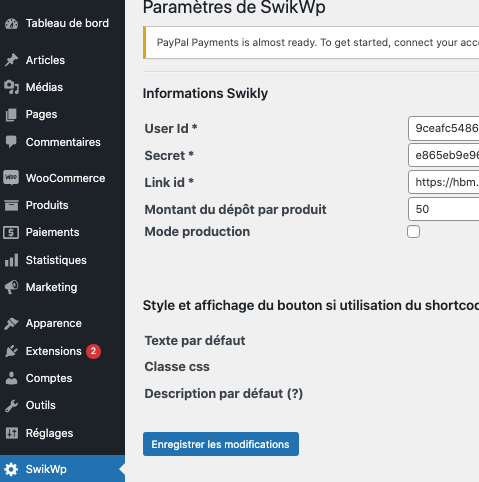Click the SwikWp gear icon
Image resolution: width=479 pixels, height=482 pixels.
tap(11, 469)
